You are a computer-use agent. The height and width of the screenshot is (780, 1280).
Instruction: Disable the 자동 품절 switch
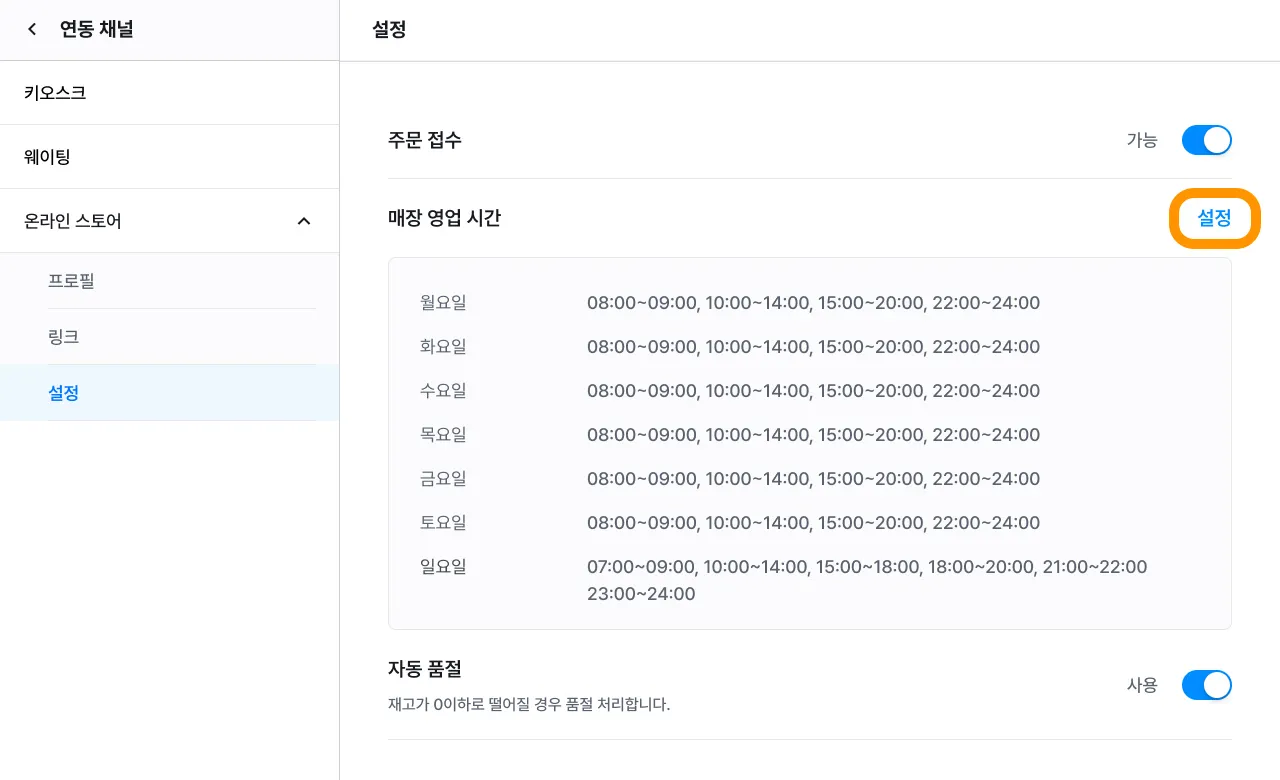(x=1206, y=685)
